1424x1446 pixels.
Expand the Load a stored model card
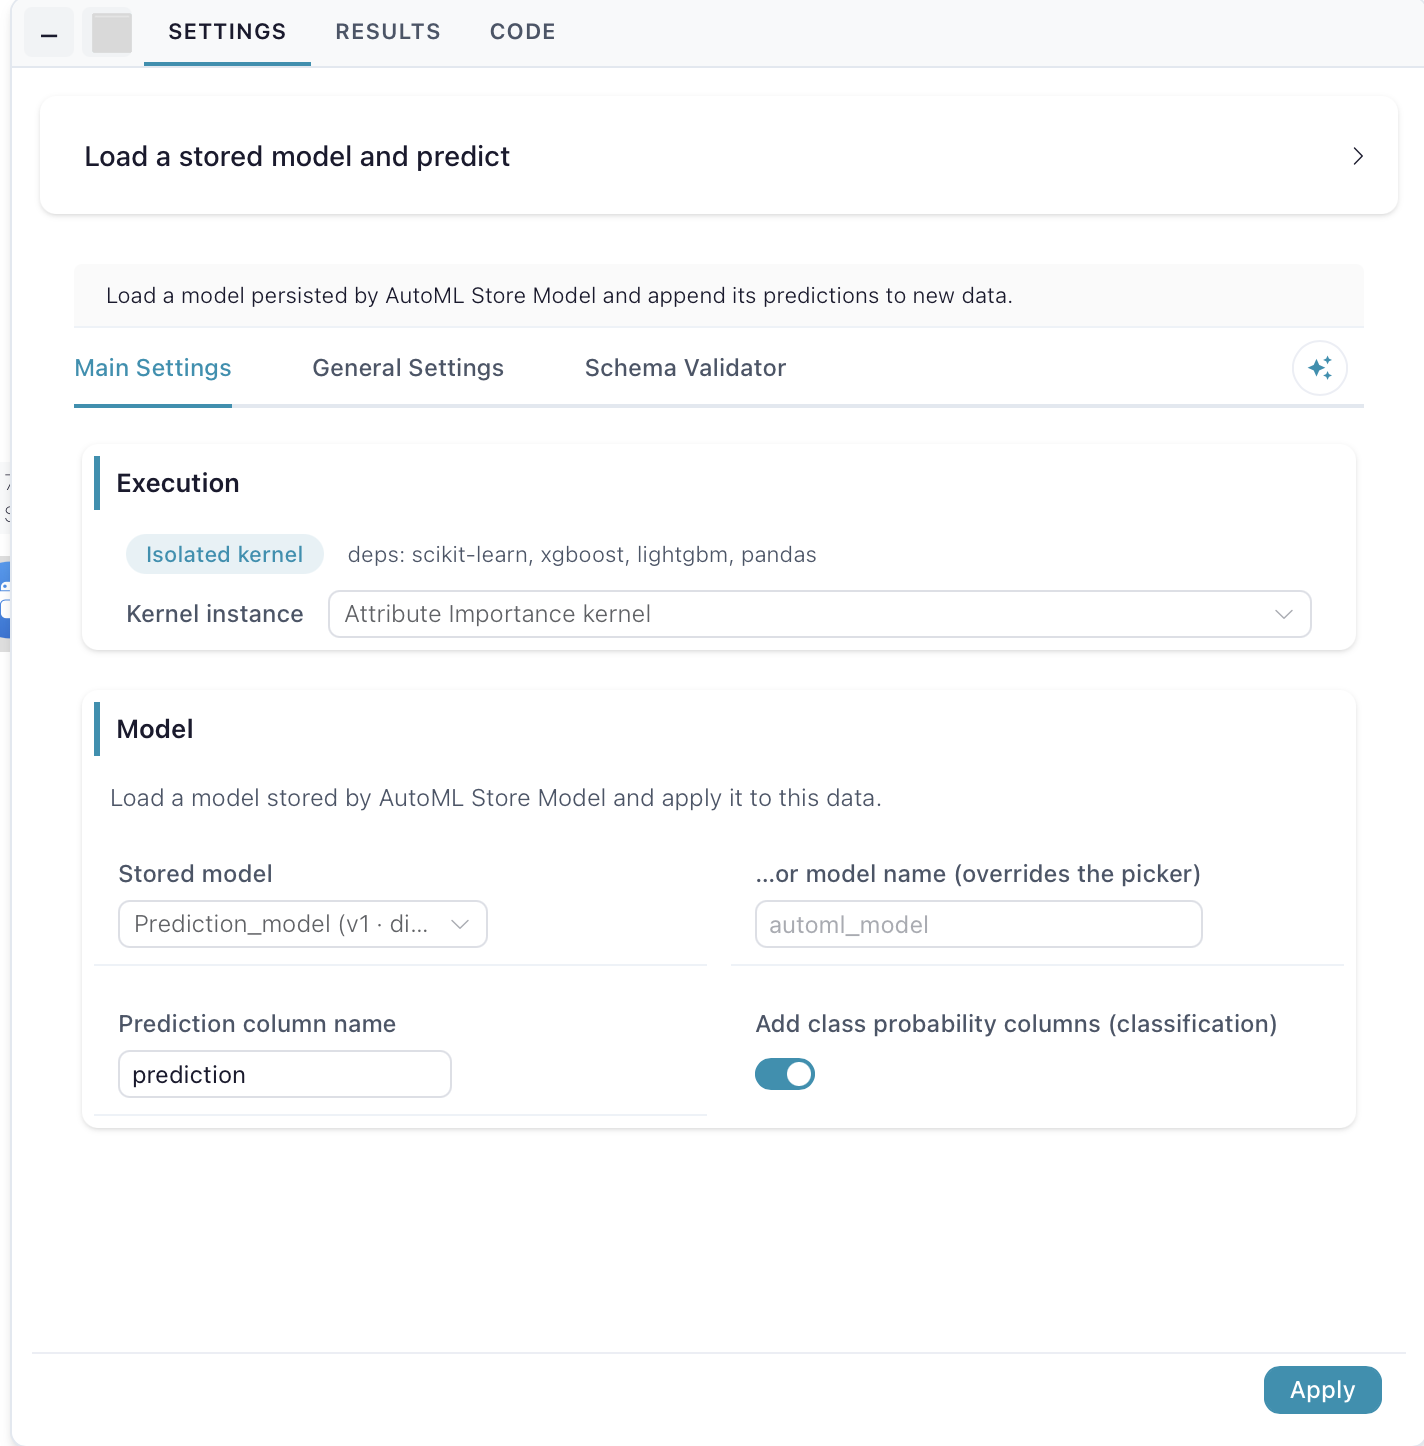pos(718,156)
